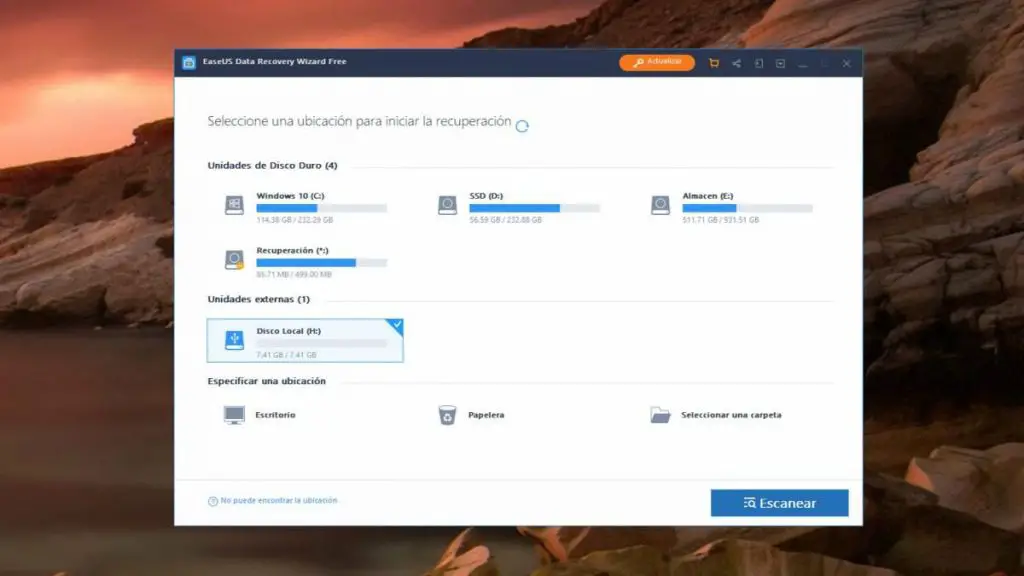Image resolution: width=1024 pixels, height=576 pixels.
Task: Click the Disco Local (H:) usage bar
Action: (x=321, y=344)
